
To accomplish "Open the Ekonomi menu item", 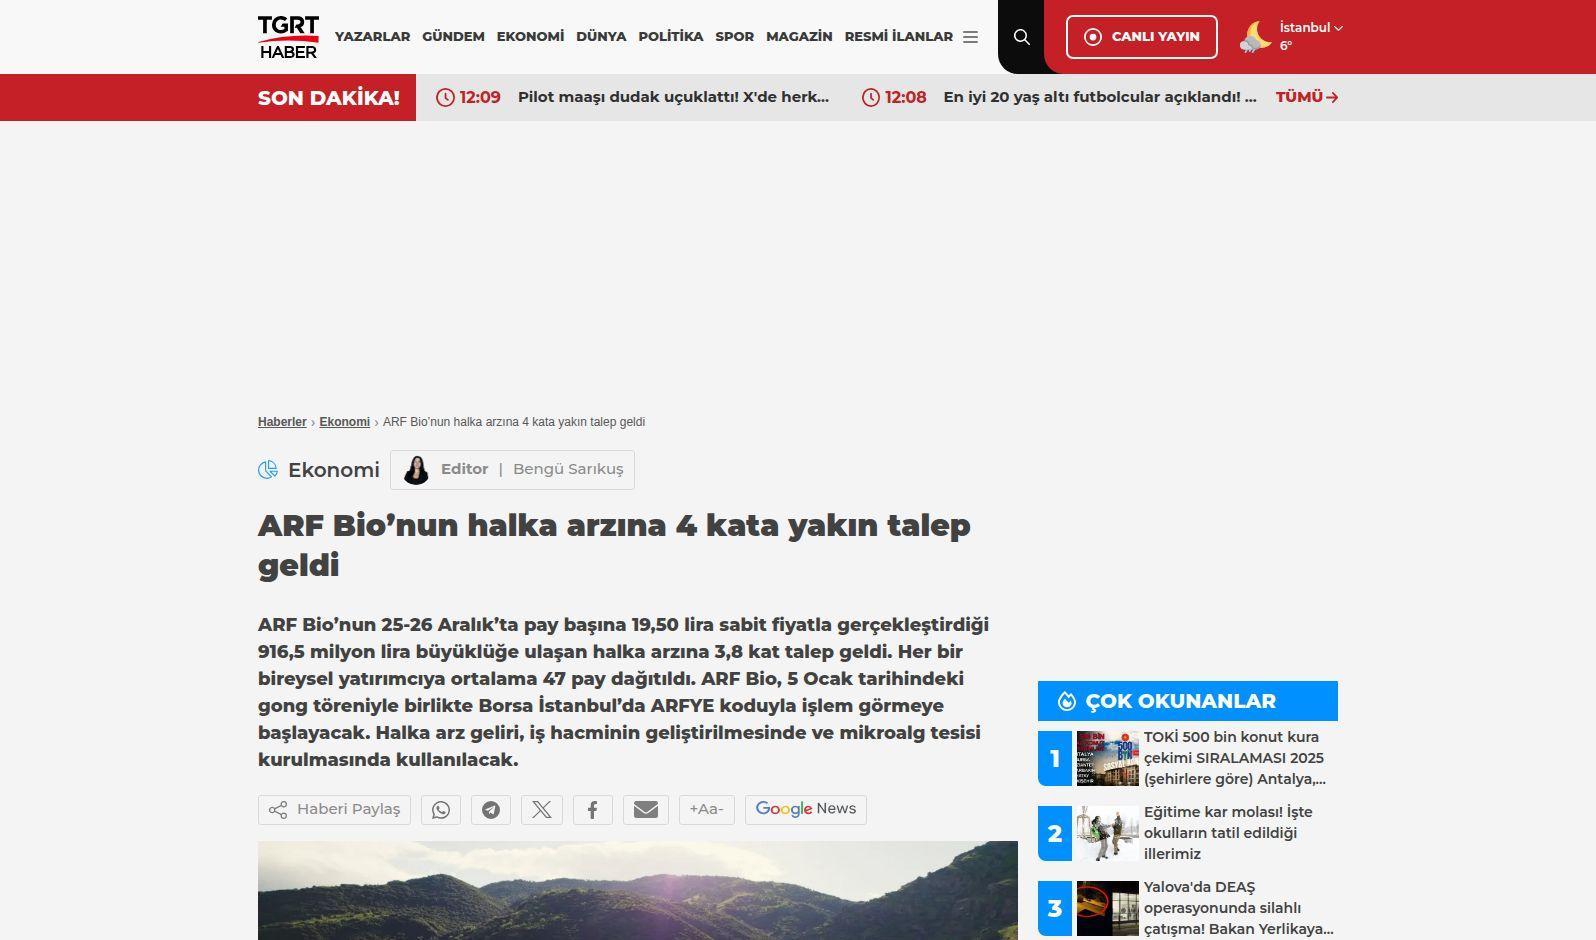I will [530, 37].
